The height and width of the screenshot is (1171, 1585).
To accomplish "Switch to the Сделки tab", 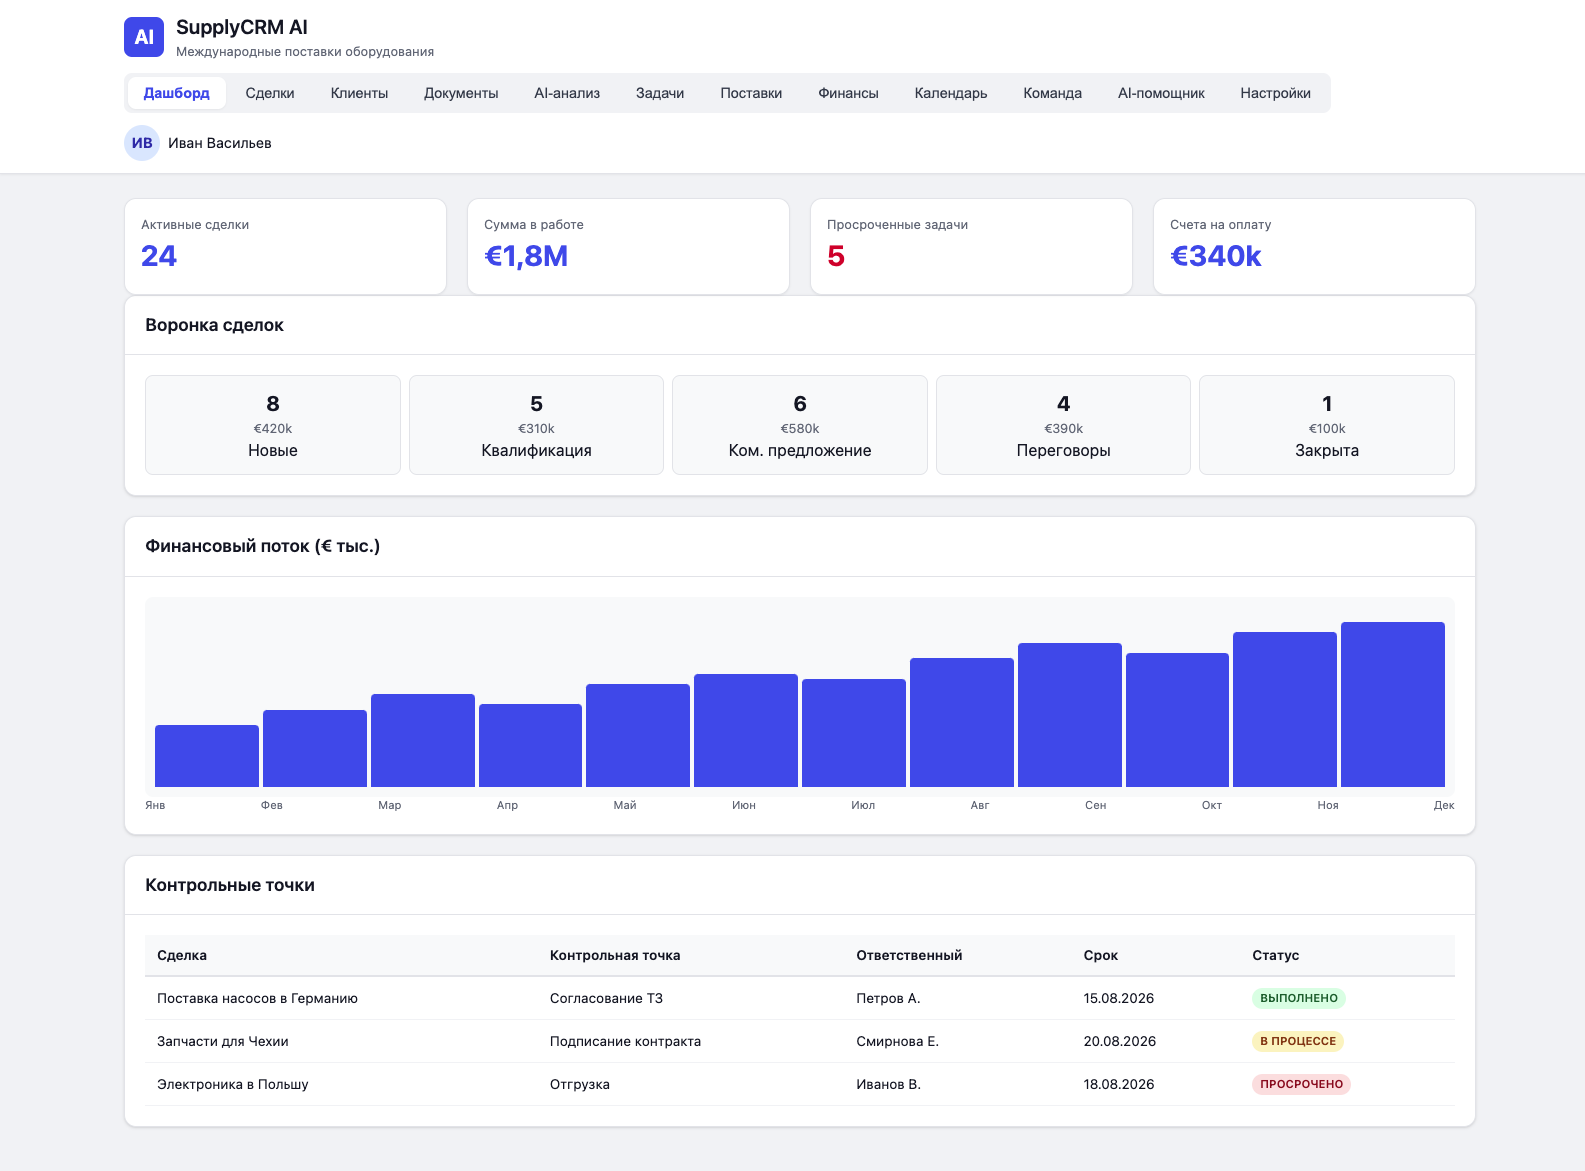I will coord(270,93).
